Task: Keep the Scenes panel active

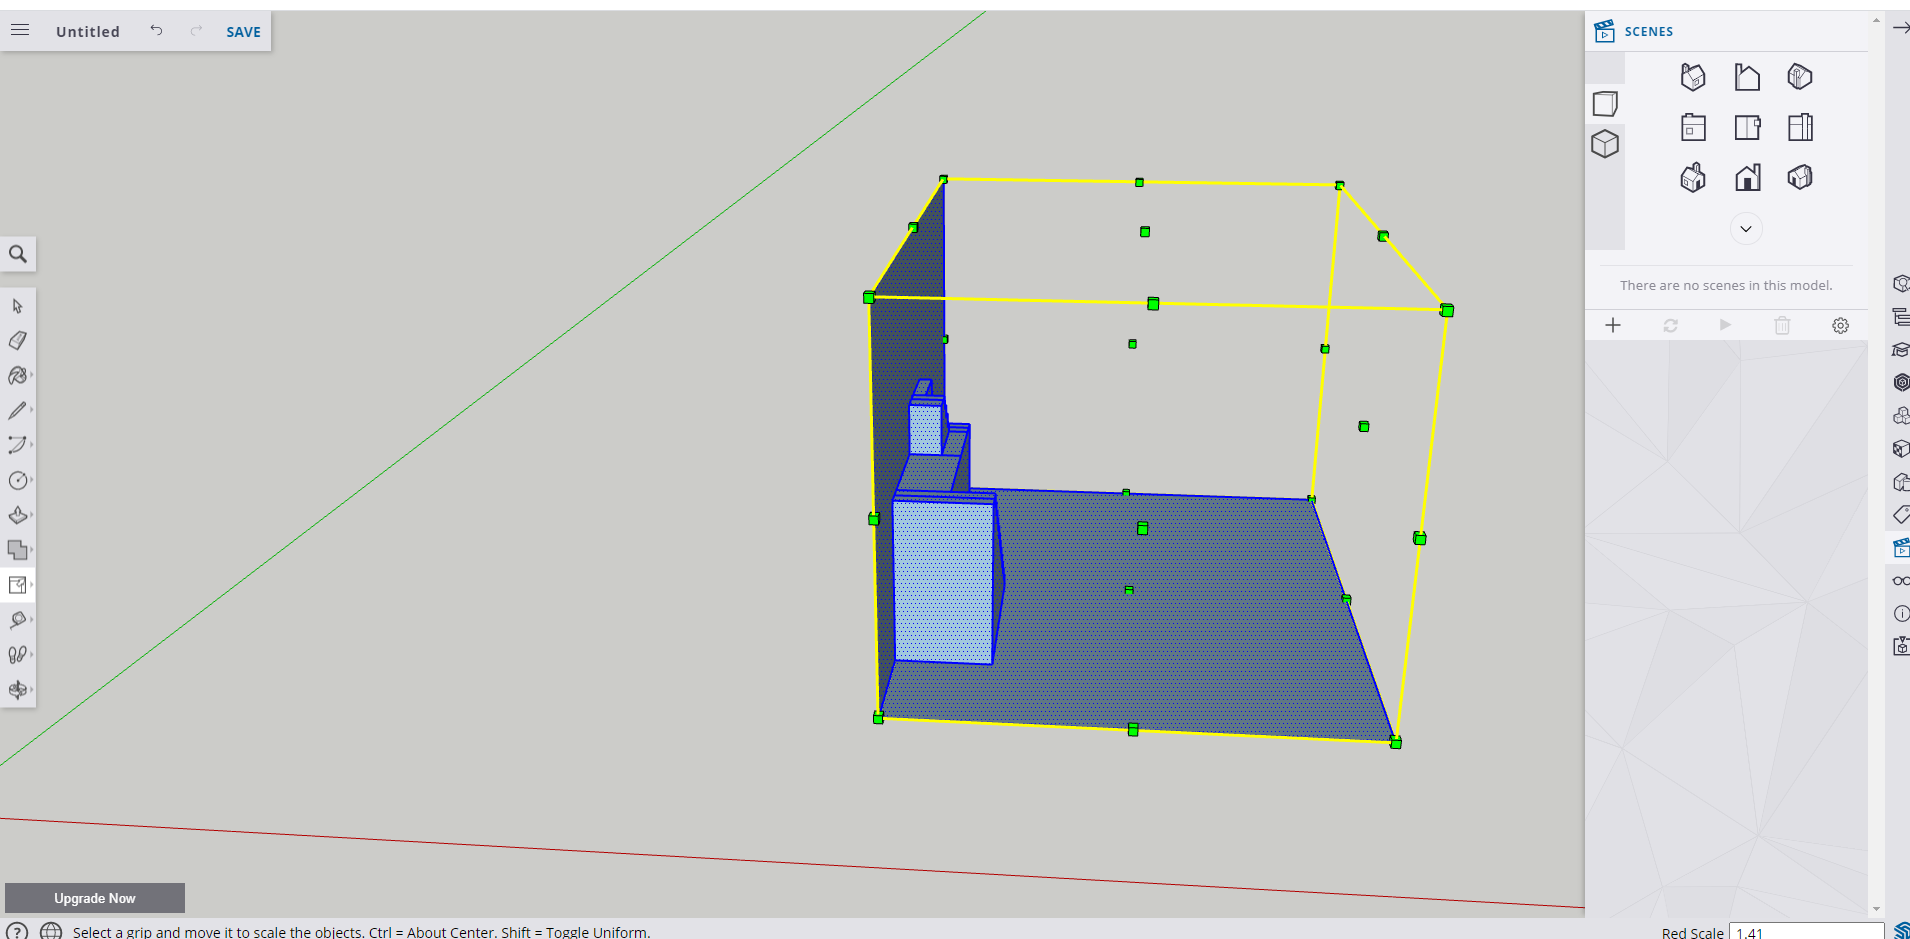Action: (1900, 547)
